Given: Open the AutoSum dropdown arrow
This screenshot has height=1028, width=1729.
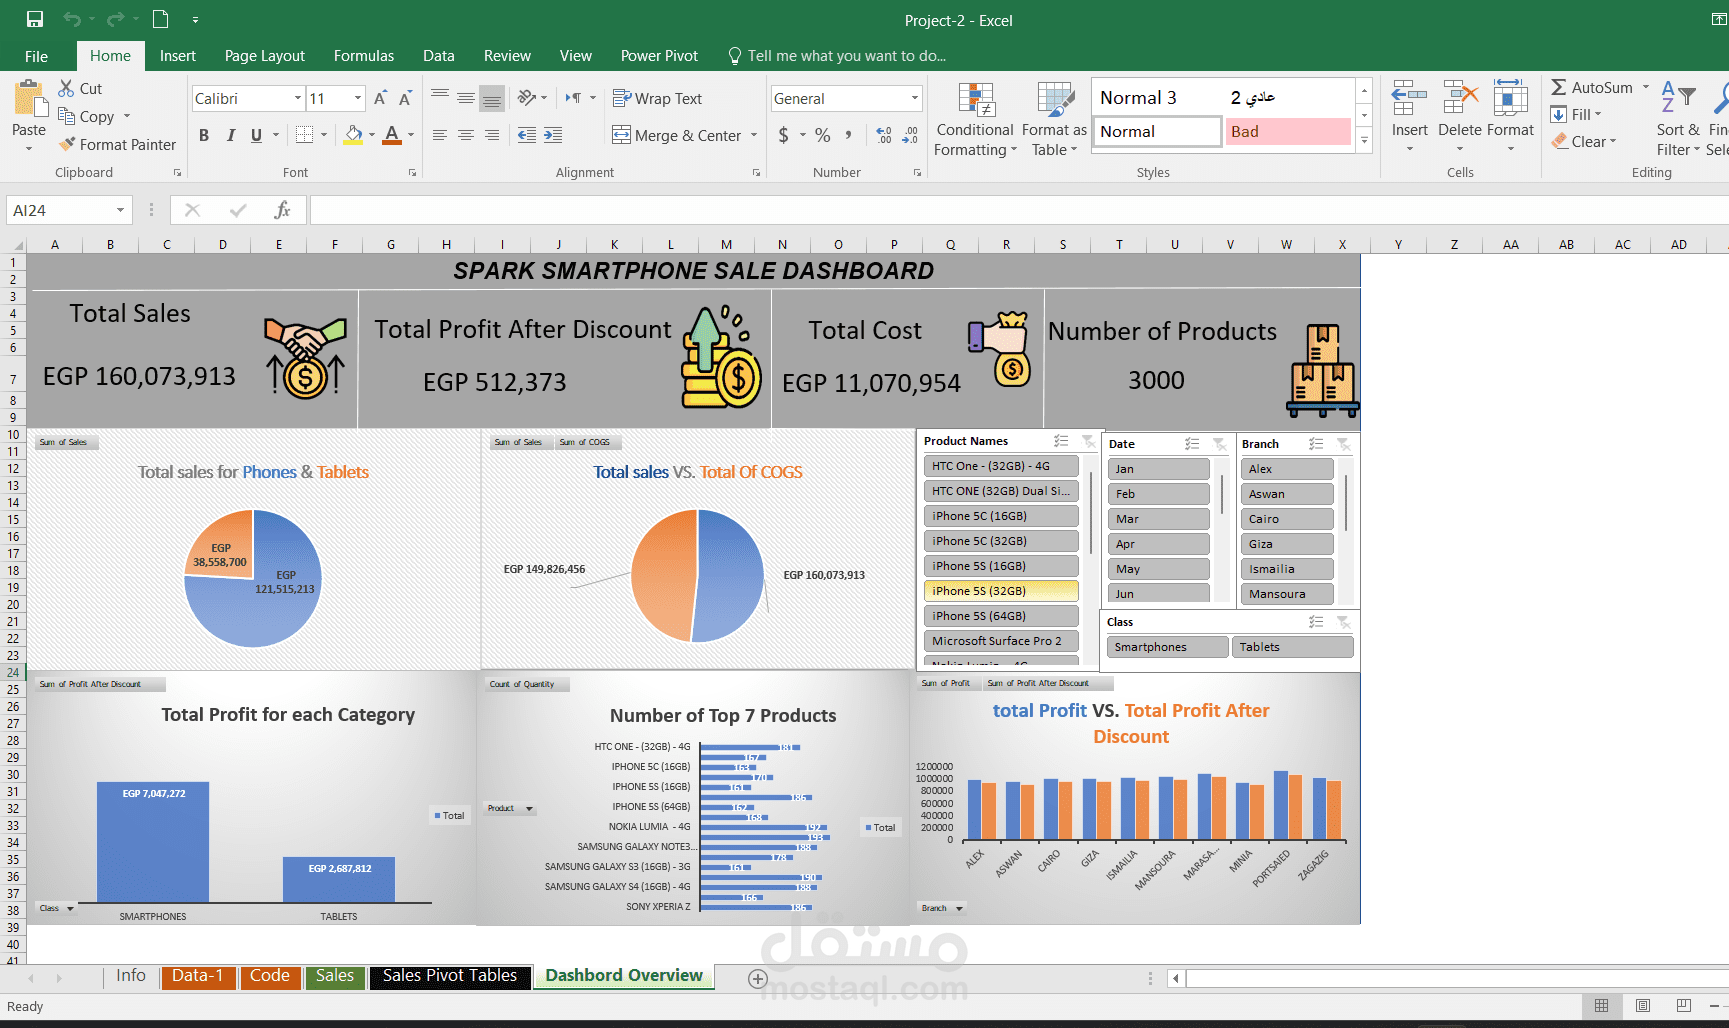Looking at the screenshot, I should (1645, 87).
